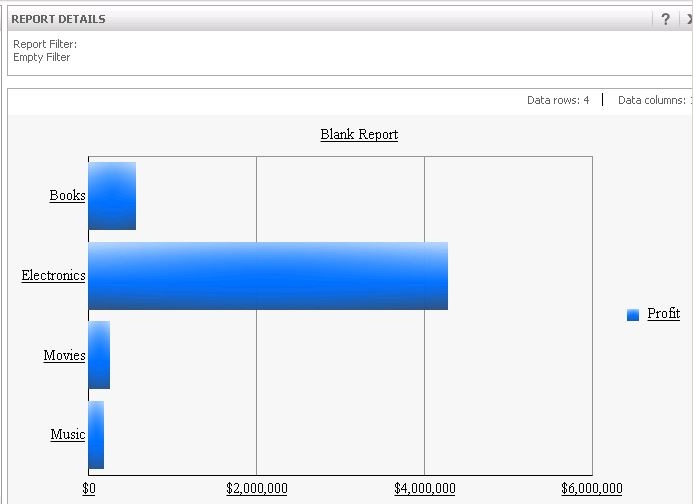Click the Empty Filter text

coord(42,57)
